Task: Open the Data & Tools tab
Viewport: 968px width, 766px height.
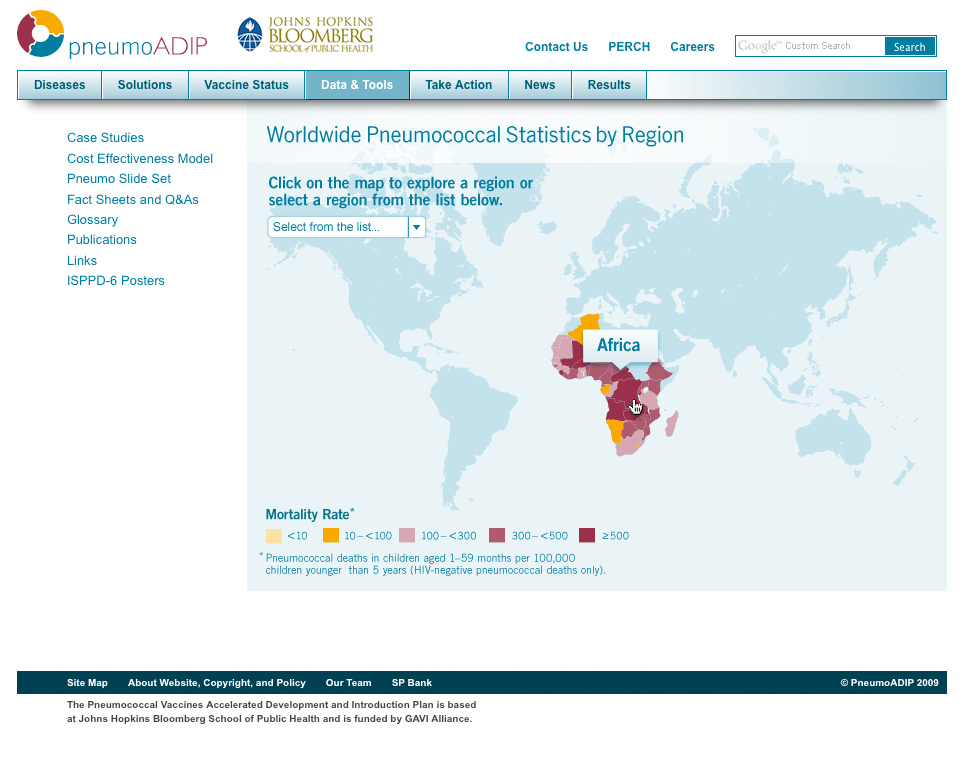Action: pyautogui.click(x=357, y=85)
